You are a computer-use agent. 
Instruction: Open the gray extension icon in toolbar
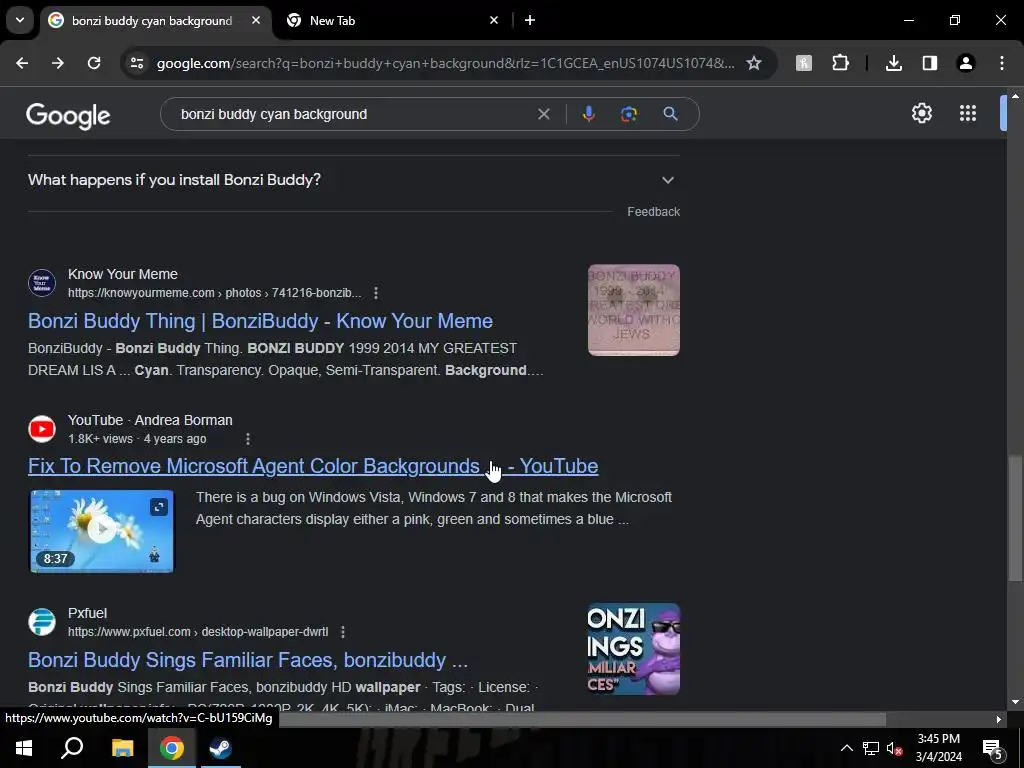click(804, 63)
